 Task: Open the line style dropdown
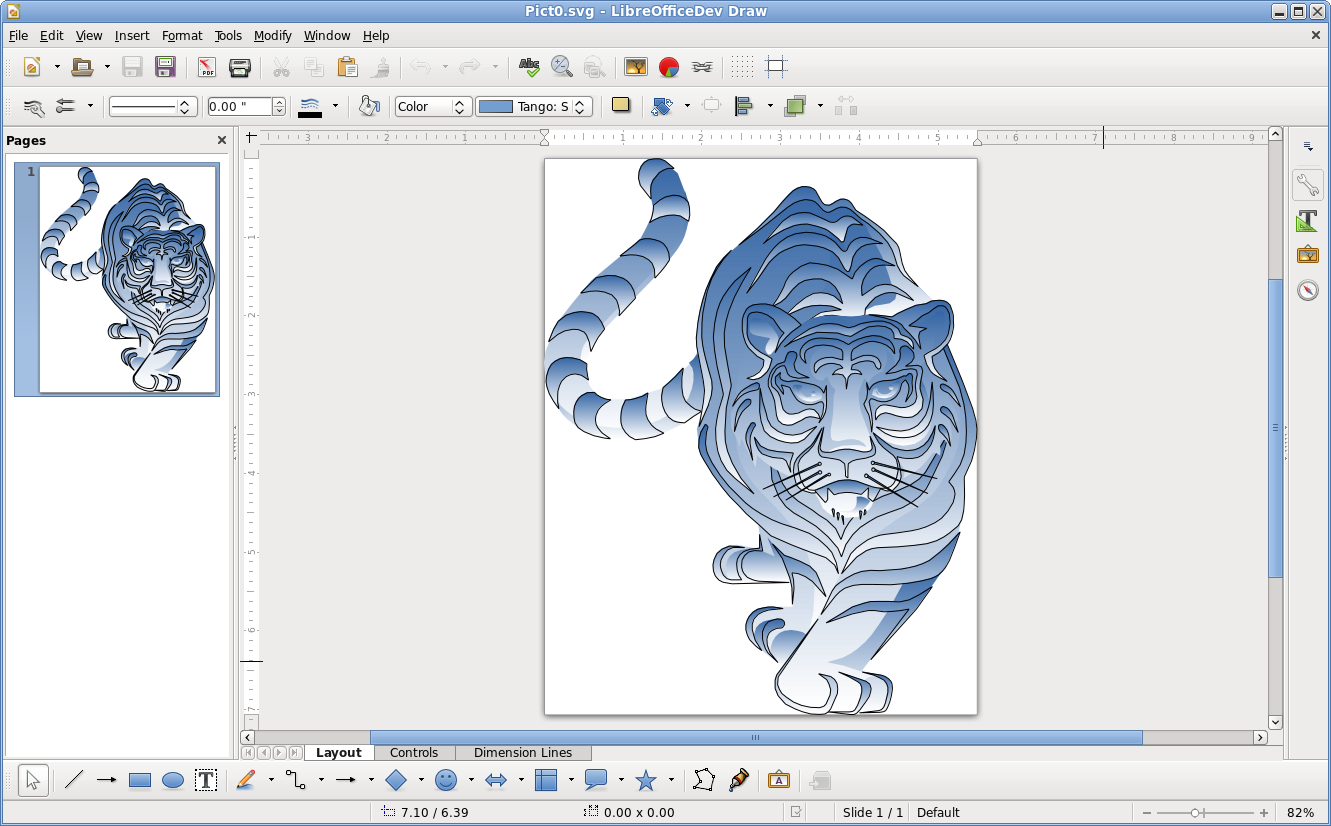click(x=184, y=106)
